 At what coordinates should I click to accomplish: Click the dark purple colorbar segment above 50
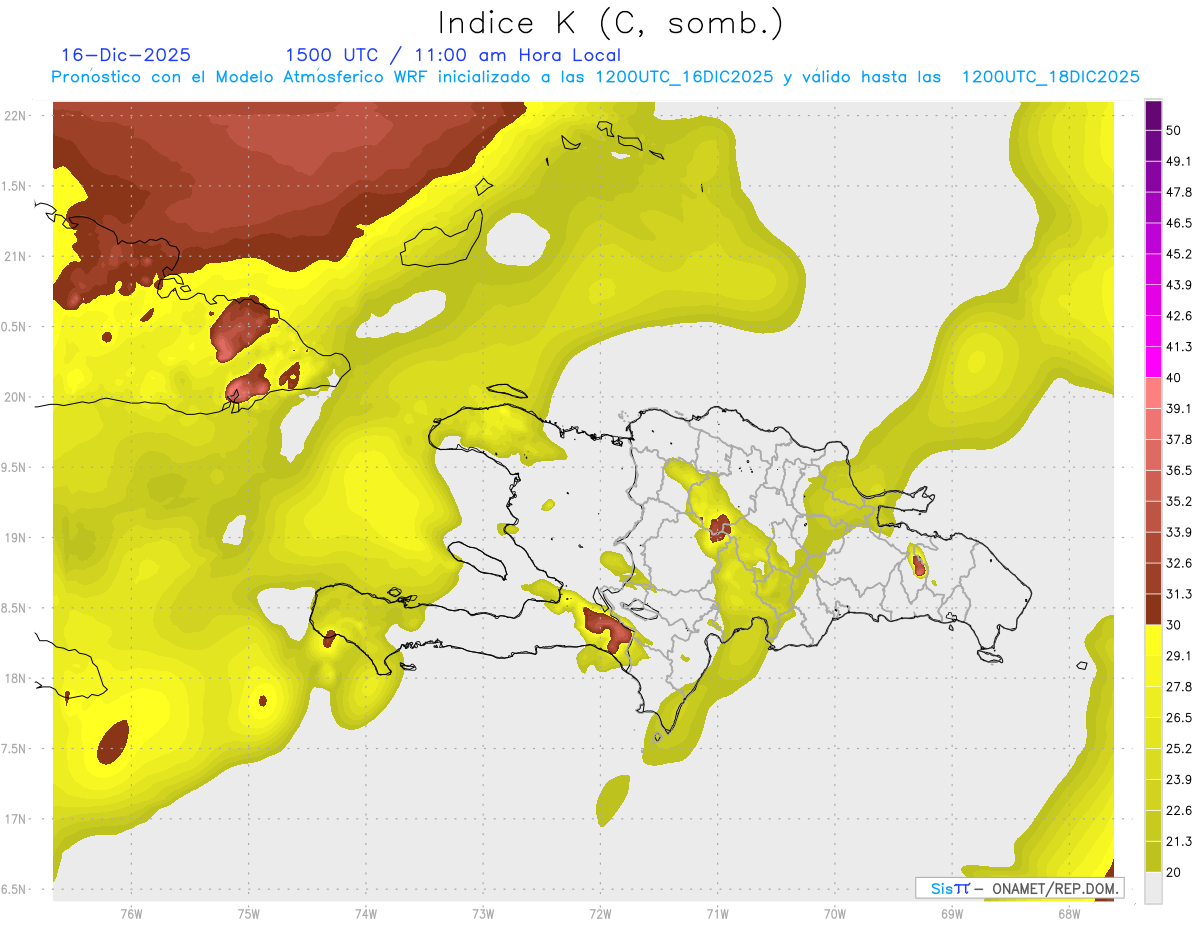1154,115
